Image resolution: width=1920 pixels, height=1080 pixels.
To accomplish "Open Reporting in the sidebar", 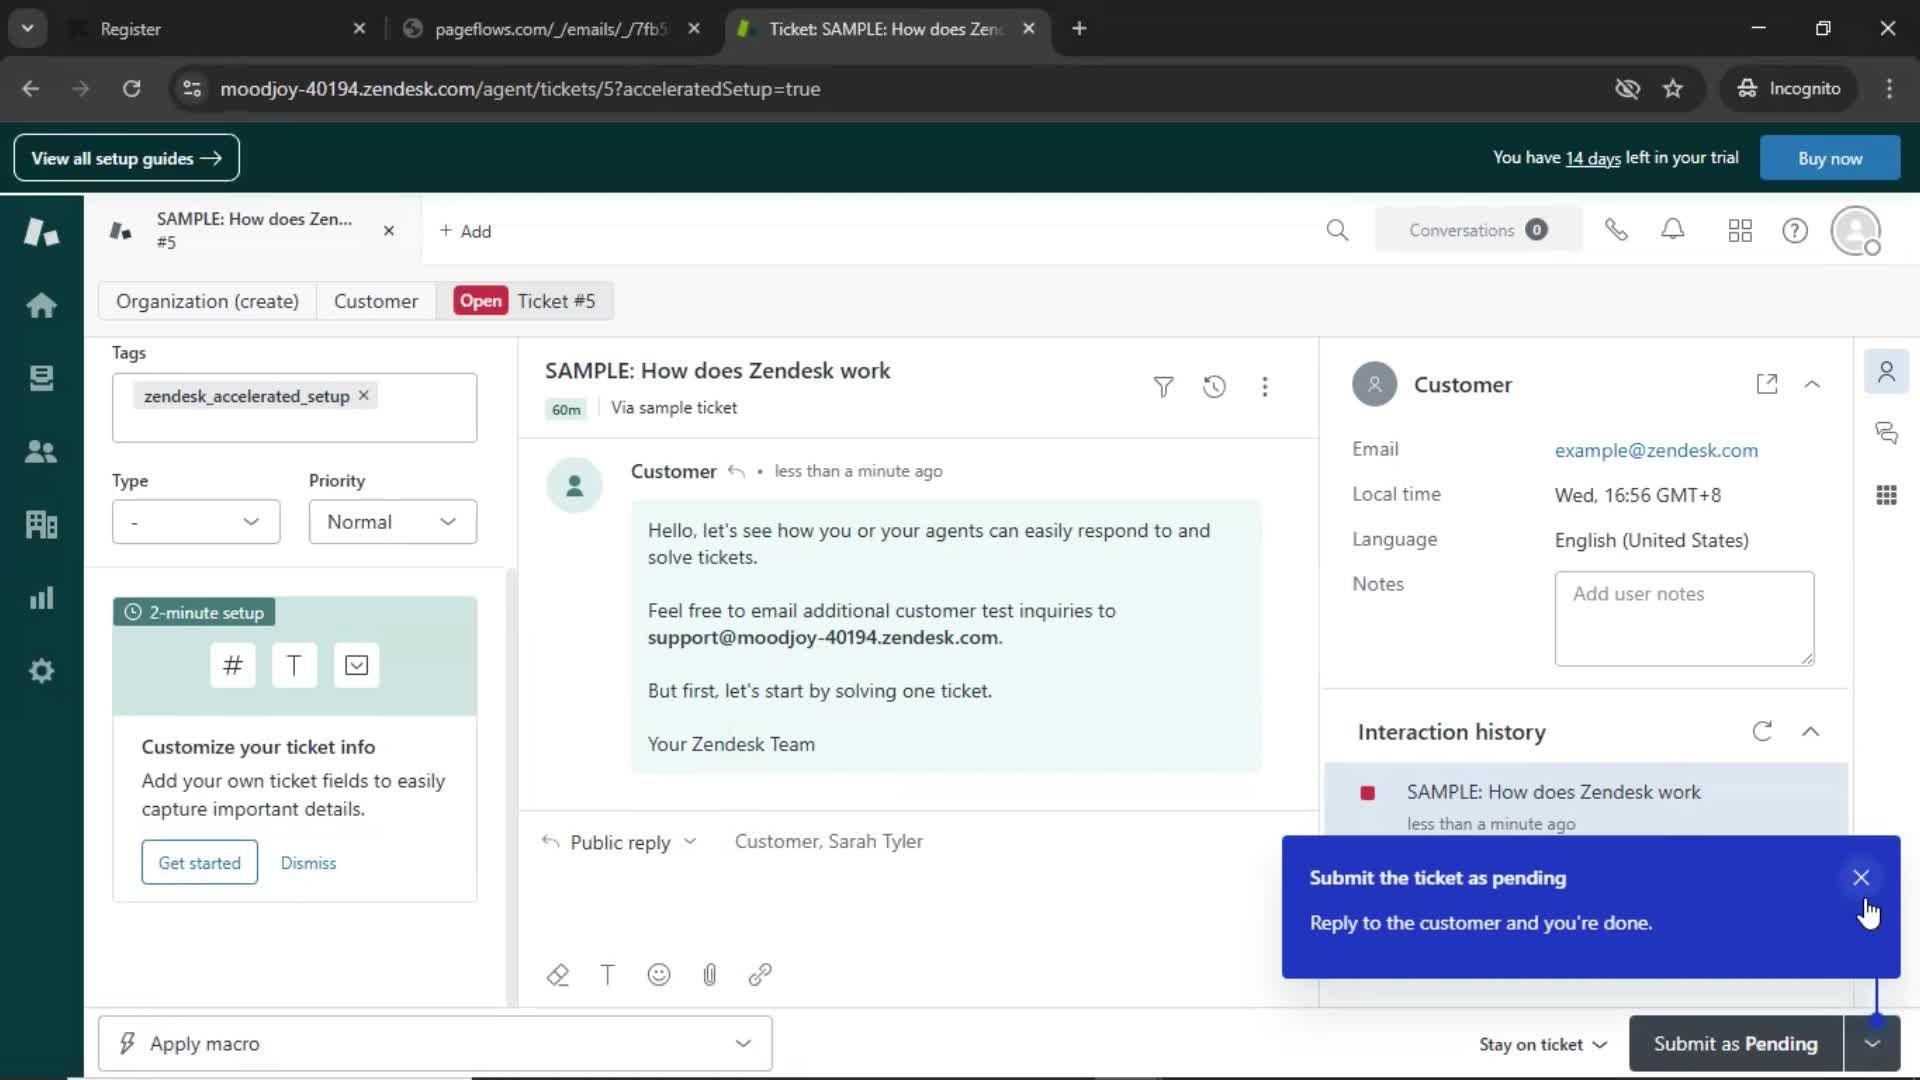I will (41, 598).
